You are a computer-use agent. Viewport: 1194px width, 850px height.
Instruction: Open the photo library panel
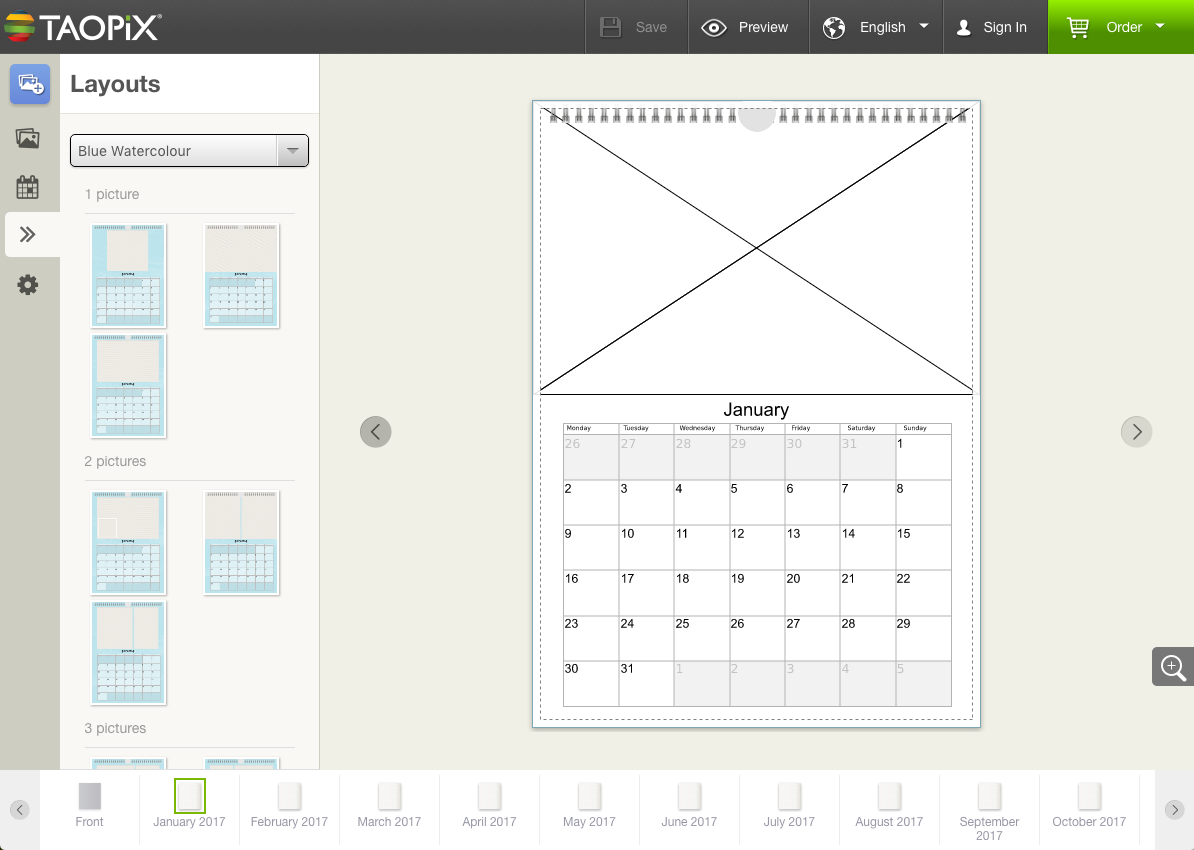coord(30,137)
